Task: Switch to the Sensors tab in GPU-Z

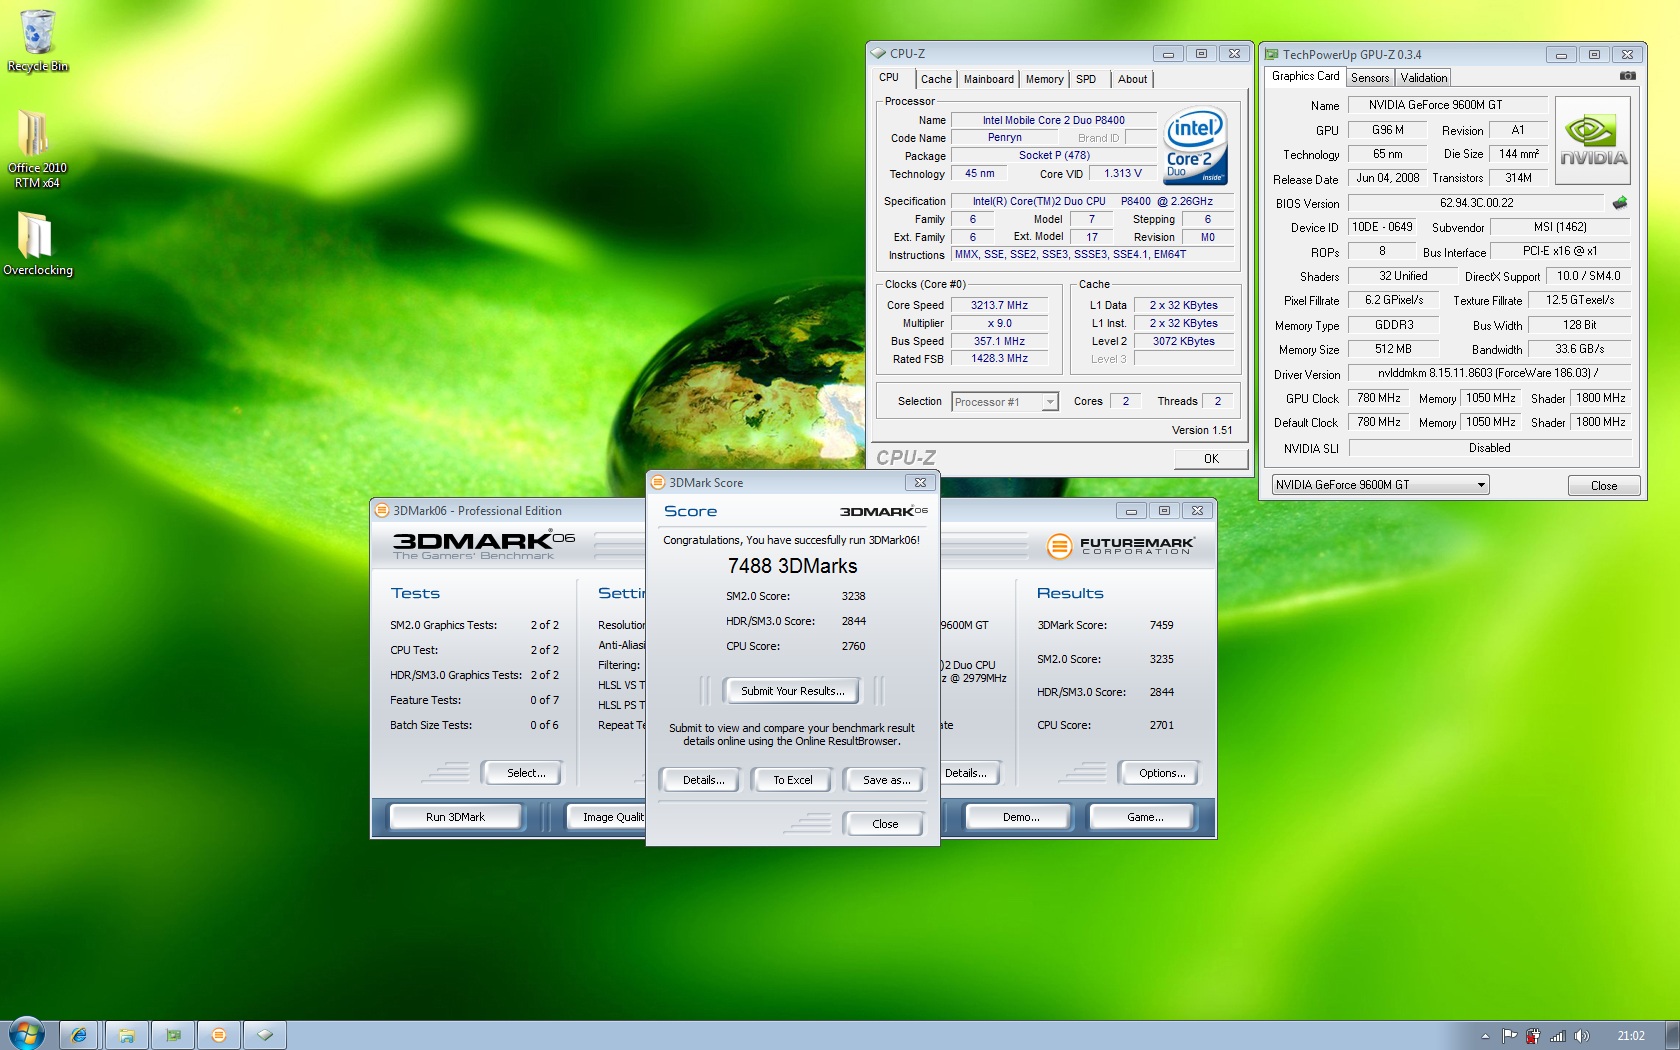Action: tap(1370, 78)
